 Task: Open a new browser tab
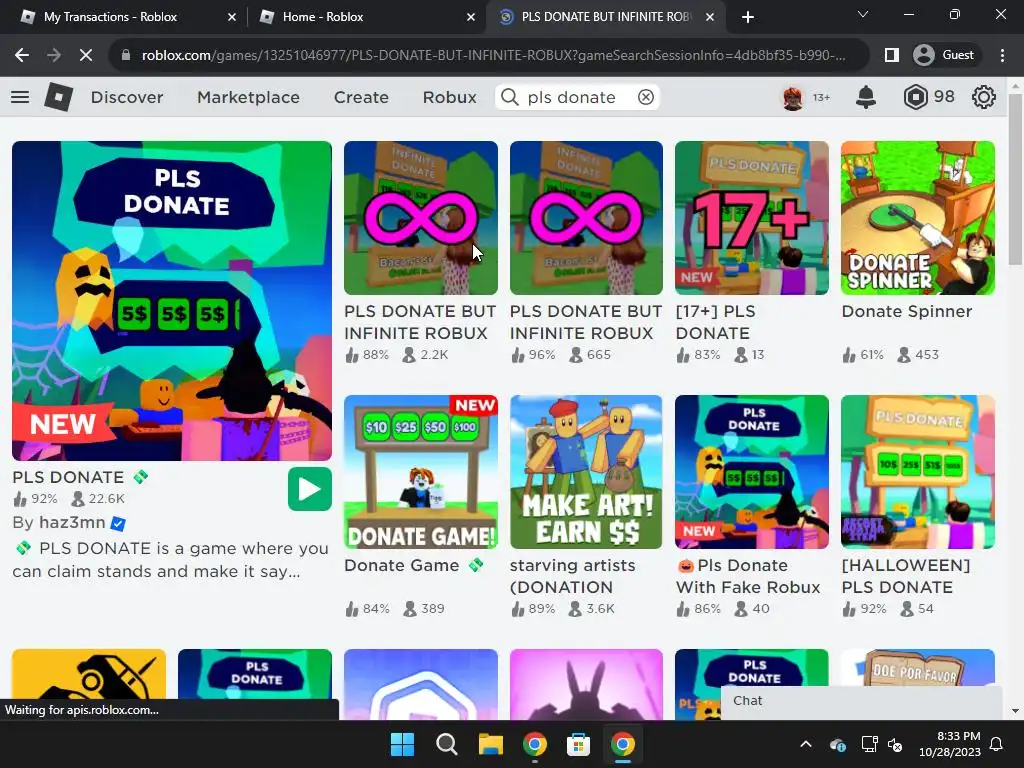(748, 17)
